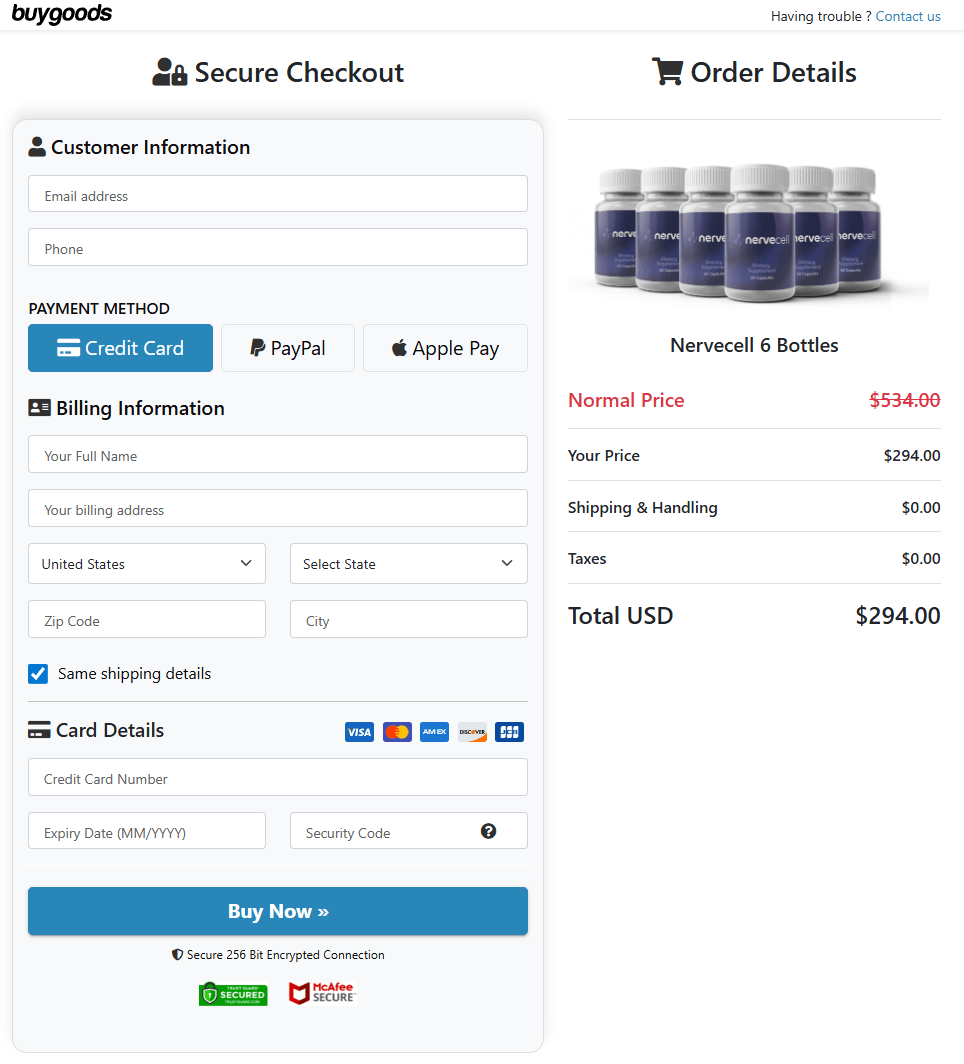Focus the Your Full Name field
Screen dimensions: 964x1064
[277, 455]
